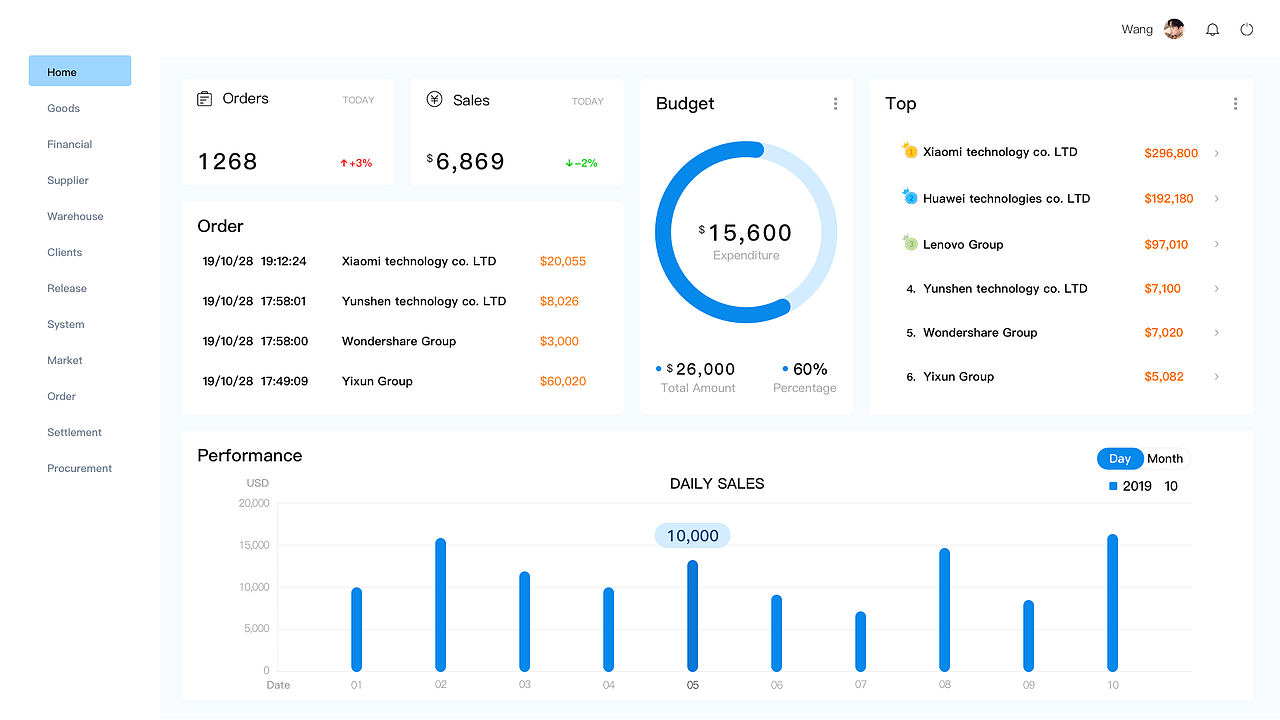Click the $26,000 Total Amount value
The image size is (1280, 720).
click(x=700, y=369)
